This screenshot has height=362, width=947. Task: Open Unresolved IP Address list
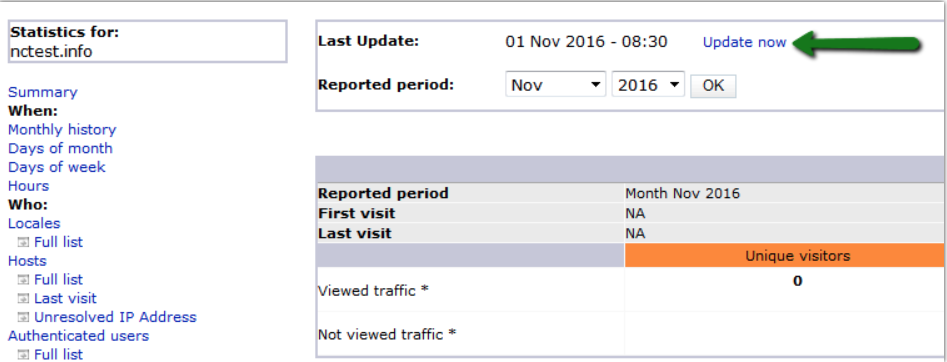click(x=115, y=317)
